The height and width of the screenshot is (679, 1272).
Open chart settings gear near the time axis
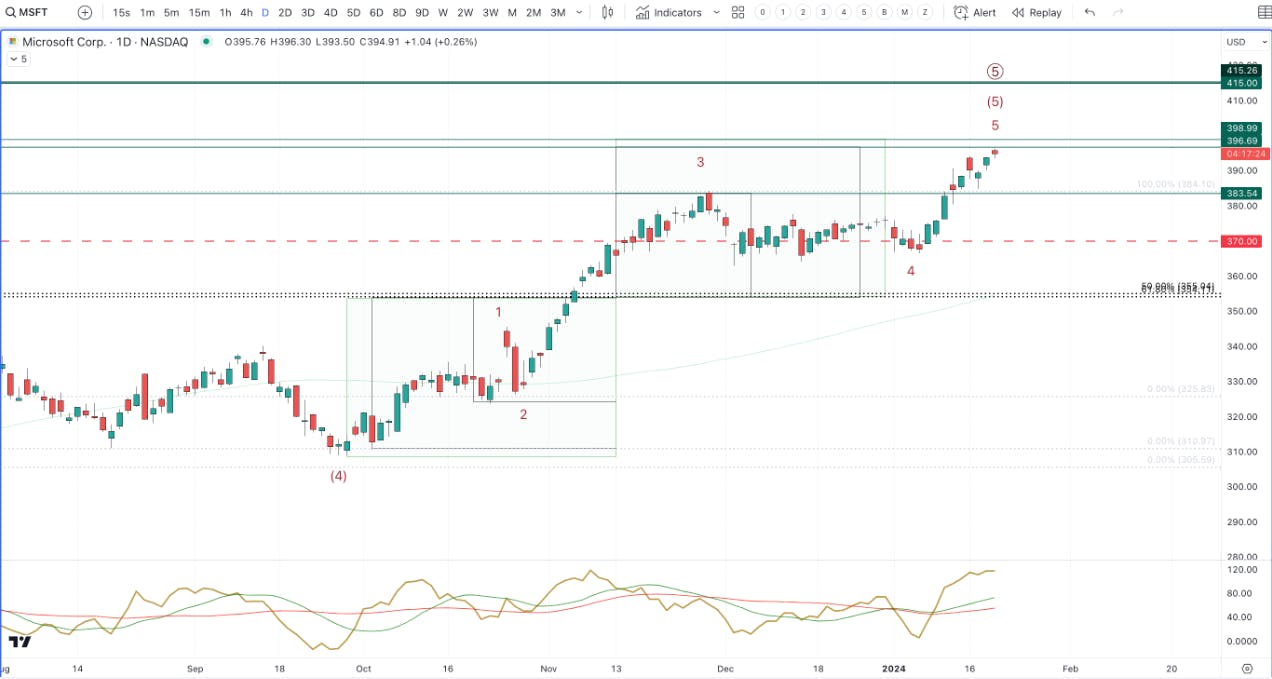(x=1247, y=668)
